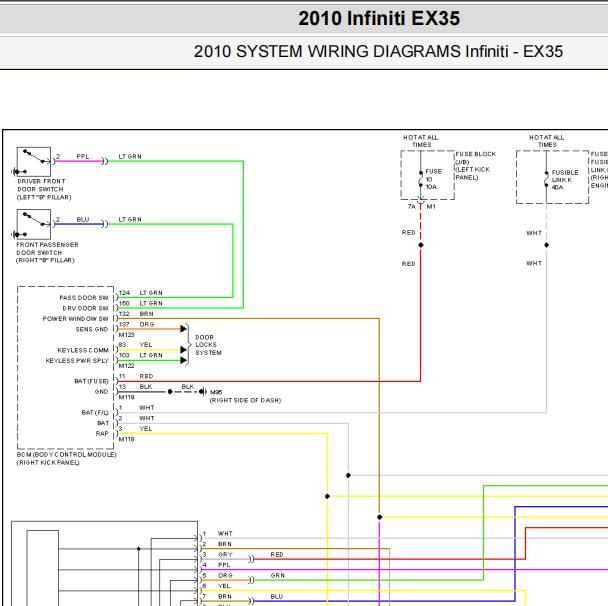Click the "POWER WINDOW SW" terminal label
608x606 pixels.
coord(76,319)
